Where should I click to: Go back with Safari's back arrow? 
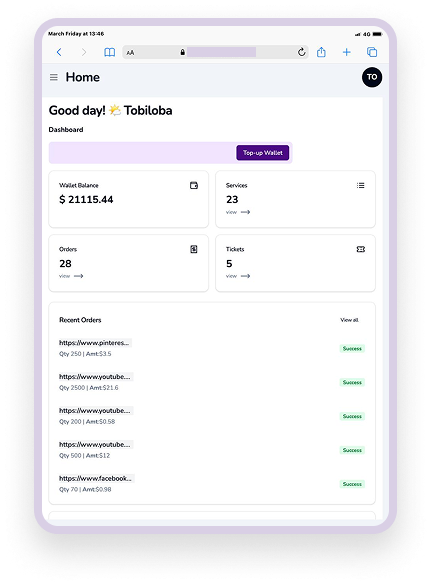(x=59, y=52)
